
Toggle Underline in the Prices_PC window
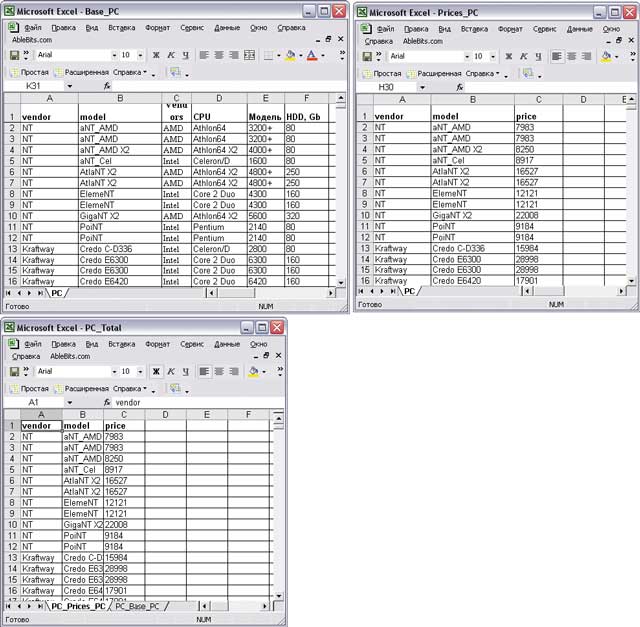coord(536,56)
